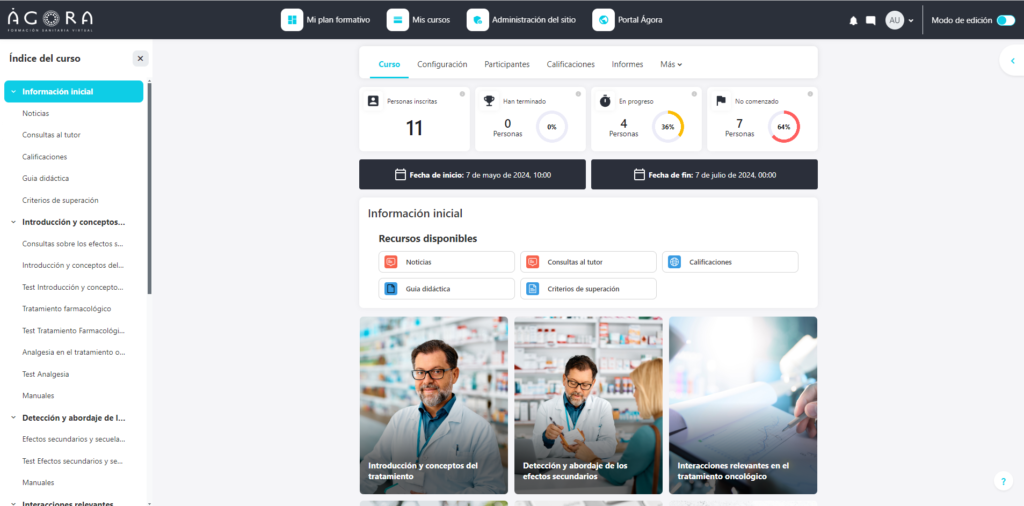Open Detección y abordaje efectos secundarios card
This screenshot has width=1024, height=506.
(x=588, y=405)
